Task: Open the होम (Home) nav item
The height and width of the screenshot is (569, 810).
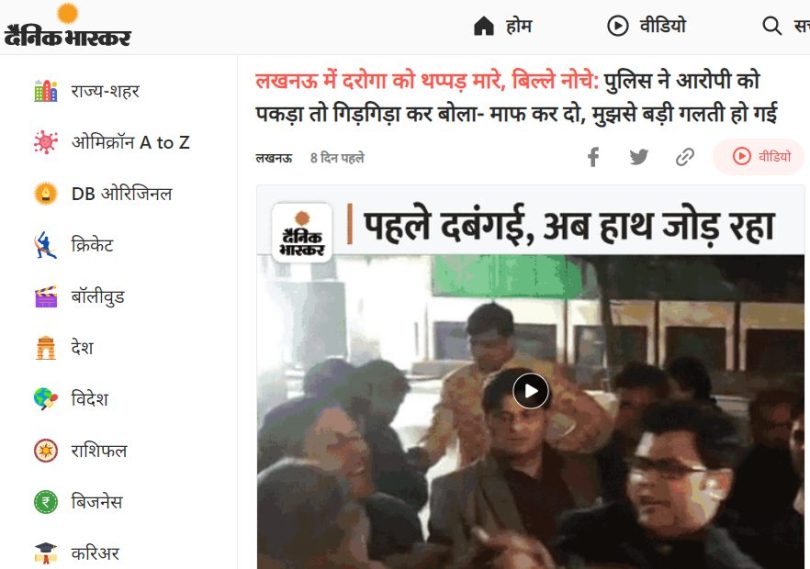Action: coord(503,25)
